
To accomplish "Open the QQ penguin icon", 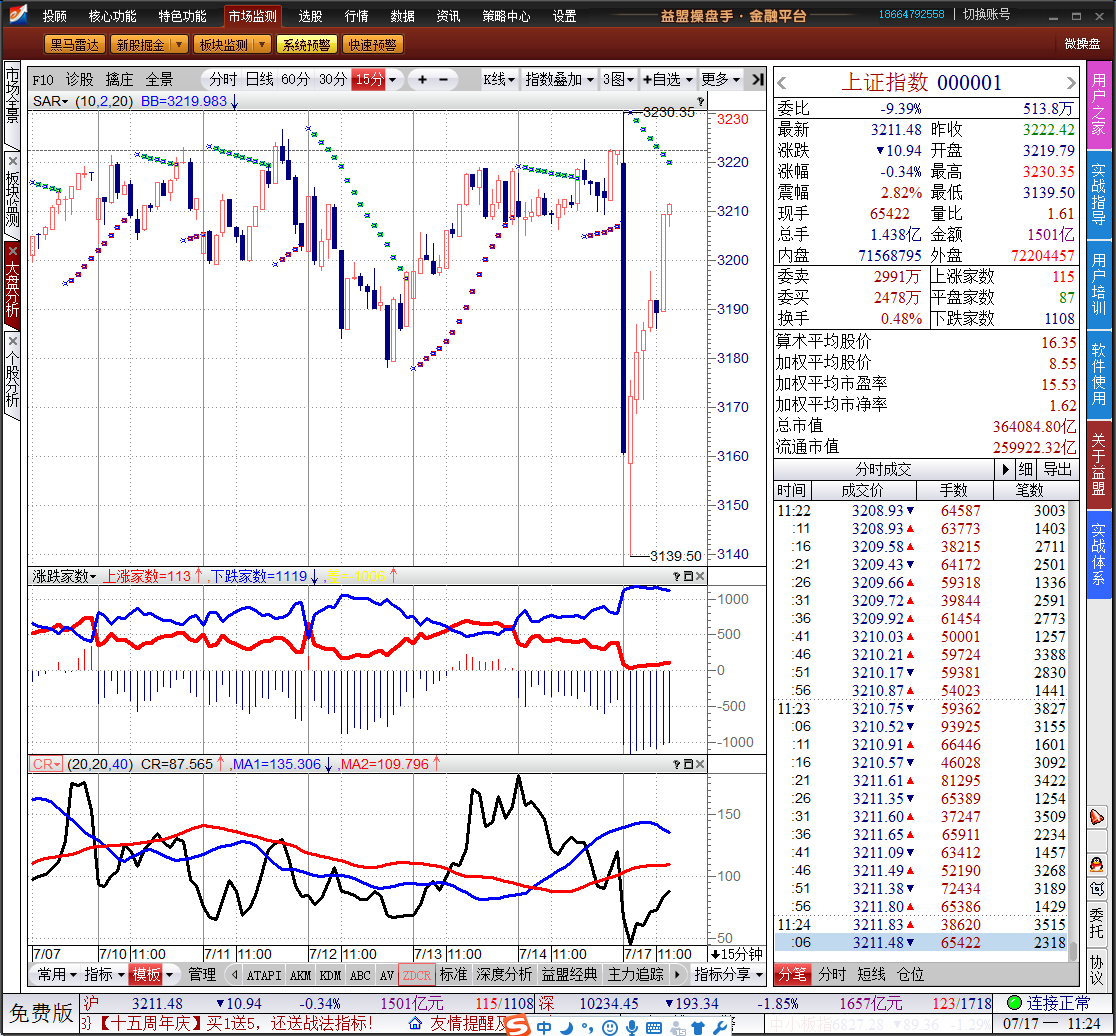I will pyautogui.click(x=1097, y=865).
